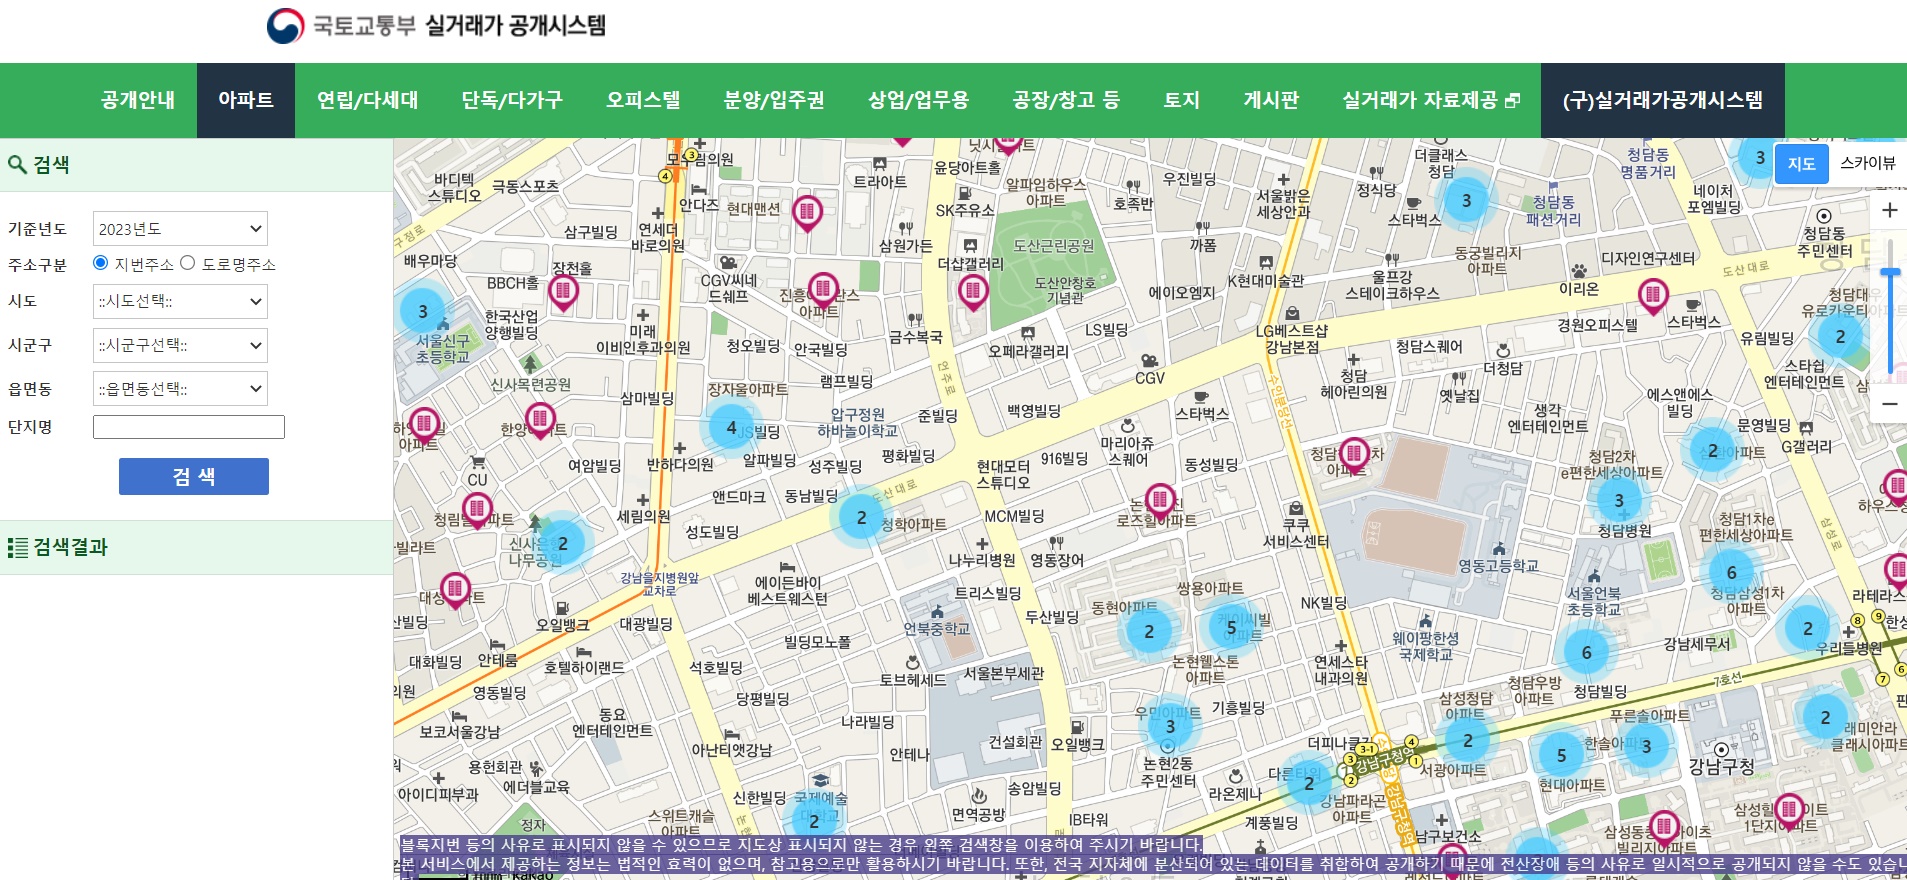Open 실거래가 자료제공 external link
This screenshot has height=880, width=1907.
(x=1431, y=100)
